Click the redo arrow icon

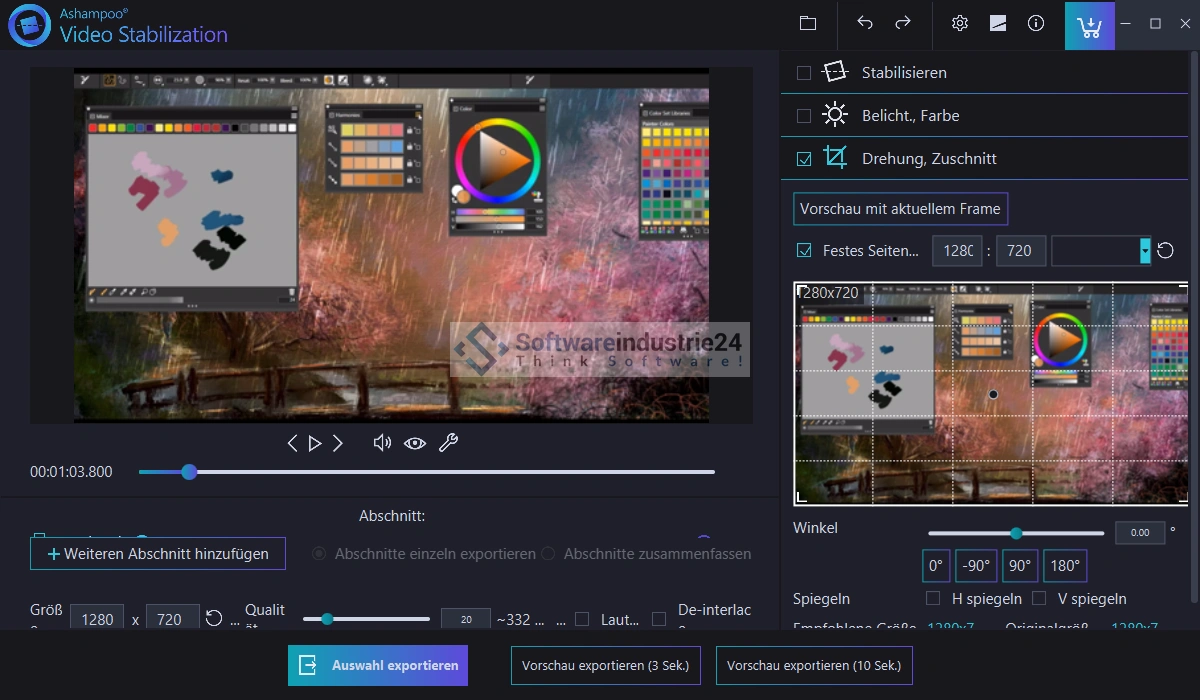(x=902, y=23)
